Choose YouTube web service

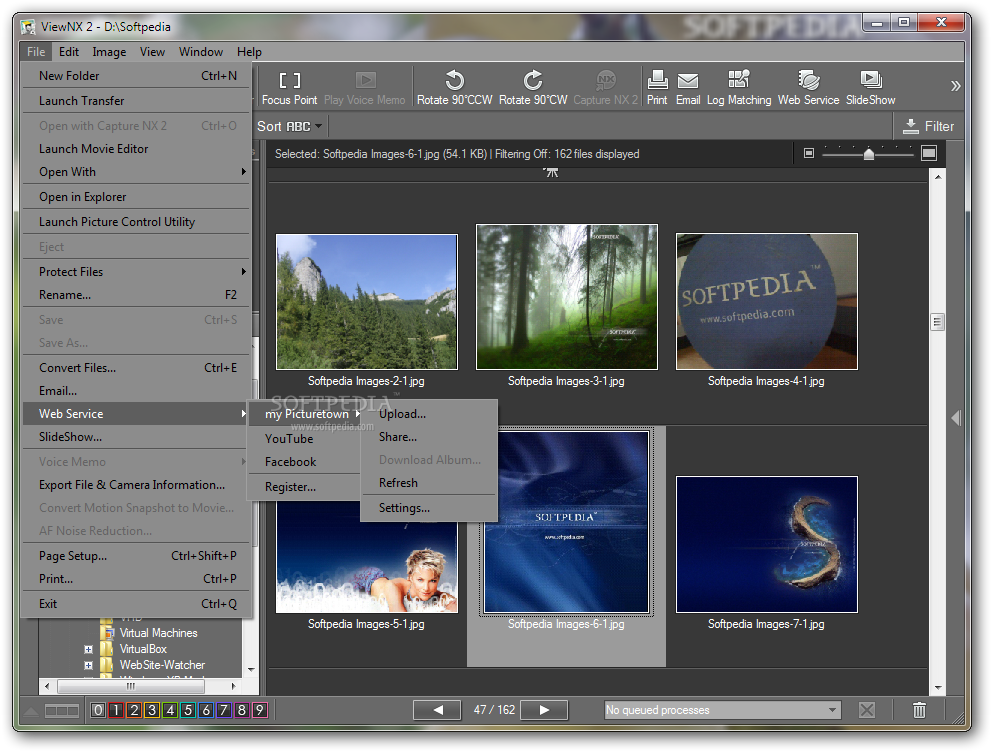[x=304, y=439]
